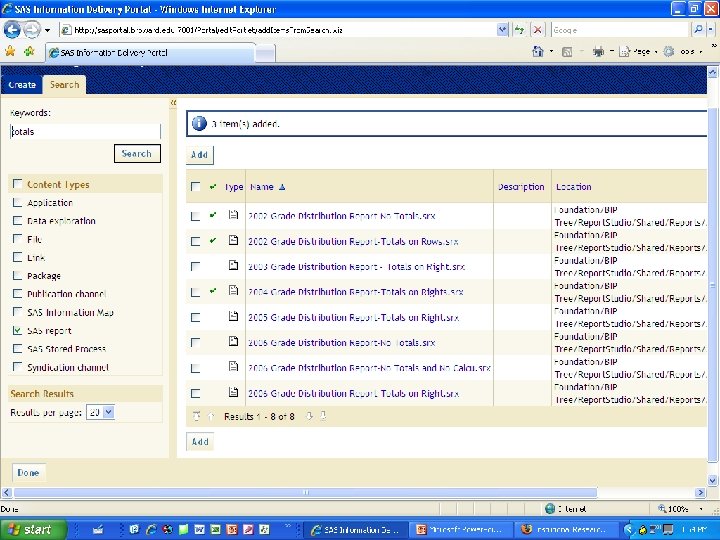Click the browser Forward arrow button
Image resolution: width=720 pixels, height=540 pixels.
[x=32, y=30]
